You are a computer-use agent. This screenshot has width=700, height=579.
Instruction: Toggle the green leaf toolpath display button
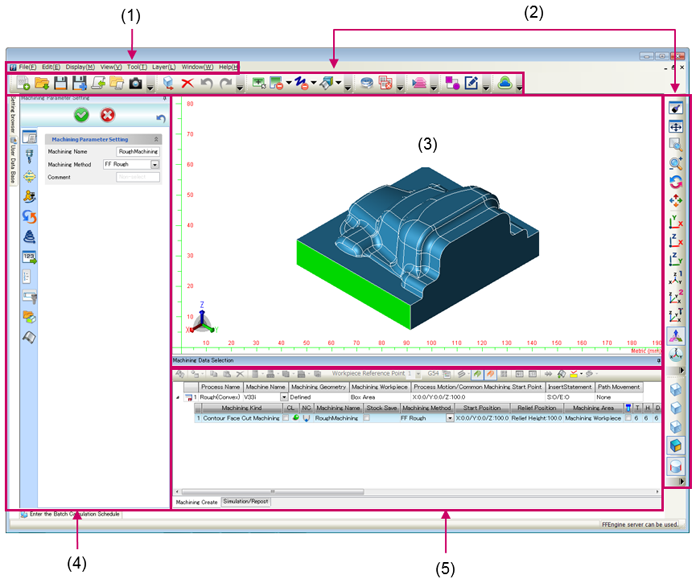[x=477, y=374]
